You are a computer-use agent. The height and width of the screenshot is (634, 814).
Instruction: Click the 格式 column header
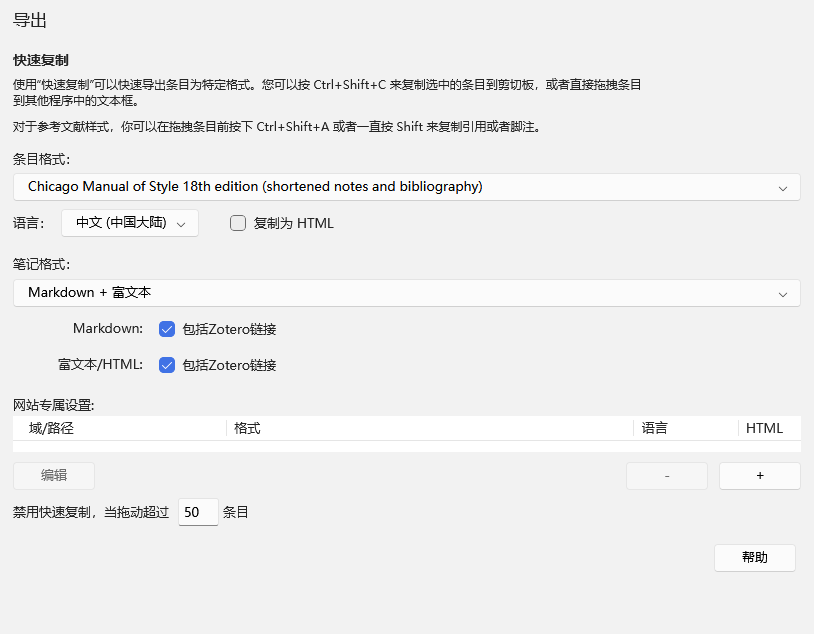pyautogui.click(x=244, y=428)
